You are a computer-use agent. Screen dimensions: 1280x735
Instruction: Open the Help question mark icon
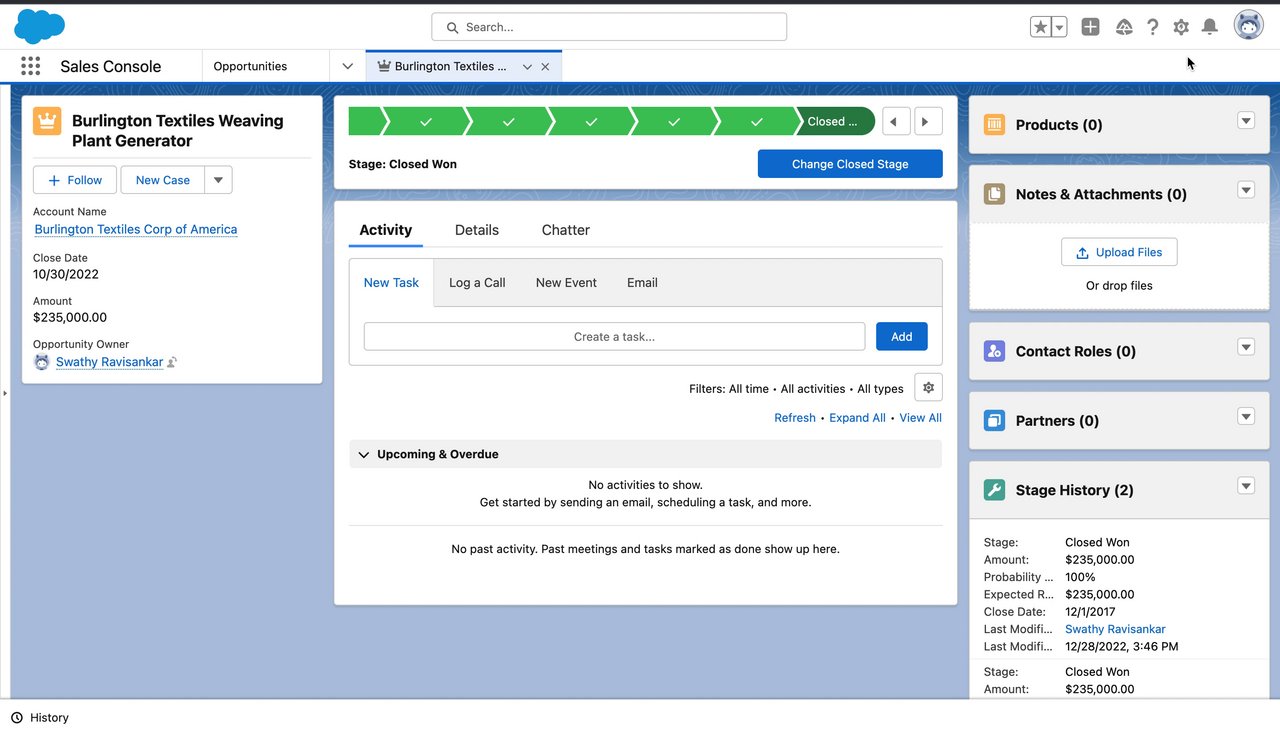pos(1152,27)
